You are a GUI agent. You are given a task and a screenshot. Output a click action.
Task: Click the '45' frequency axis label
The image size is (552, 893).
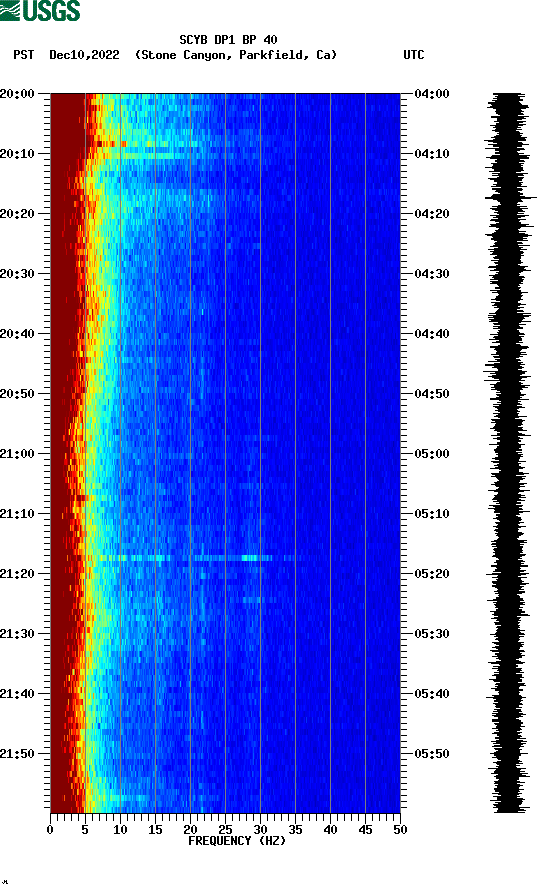point(365,830)
